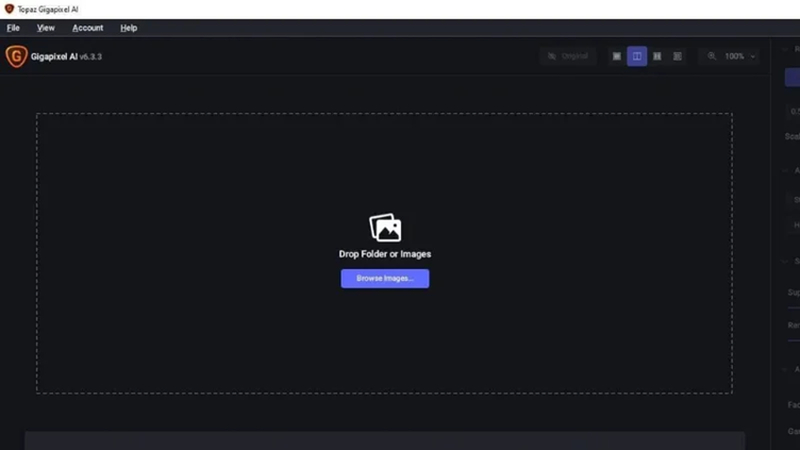Select split view layout icon
The image size is (800, 450).
pyautogui.click(x=637, y=56)
